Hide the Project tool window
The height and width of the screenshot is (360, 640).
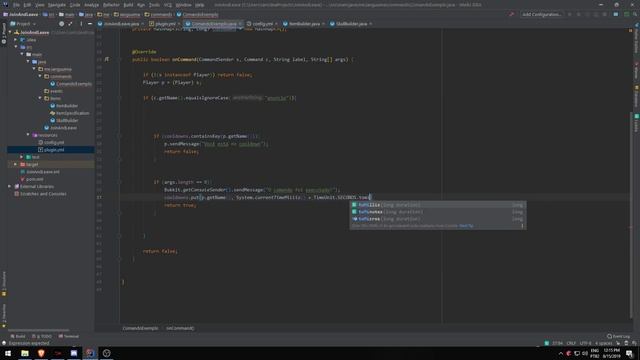pos(90,24)
